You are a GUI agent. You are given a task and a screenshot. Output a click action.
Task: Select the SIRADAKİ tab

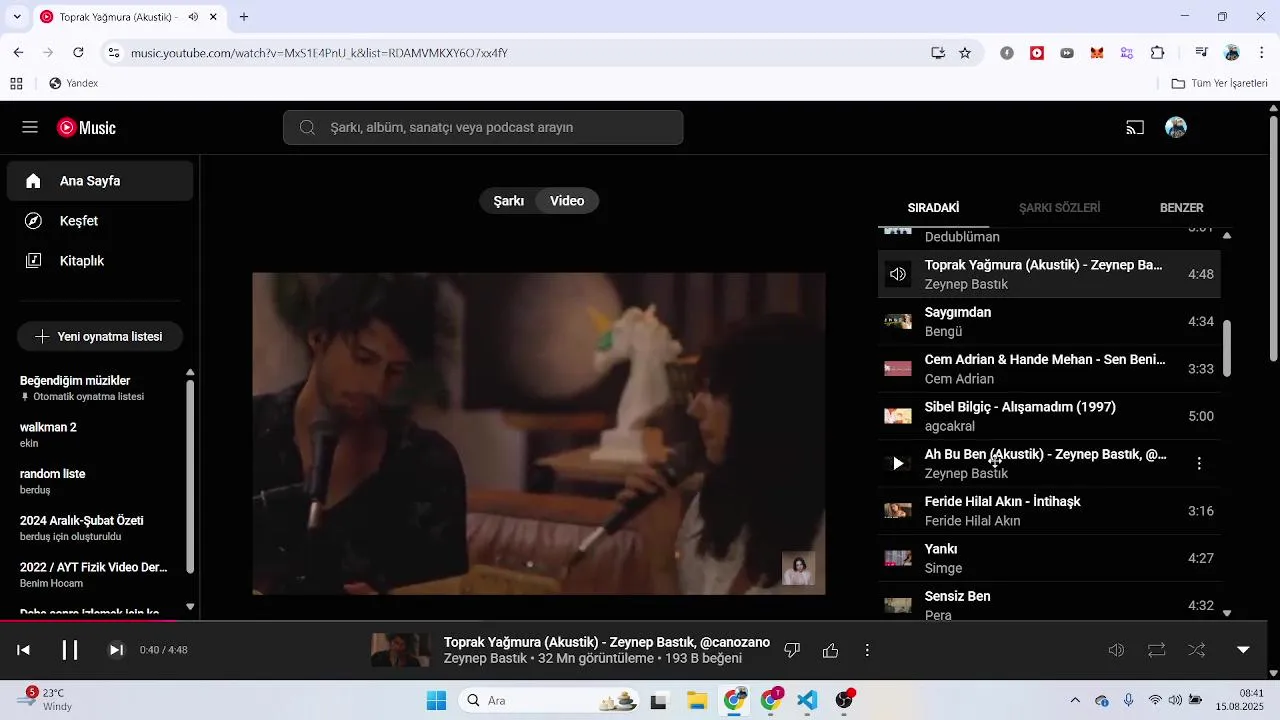933,208
